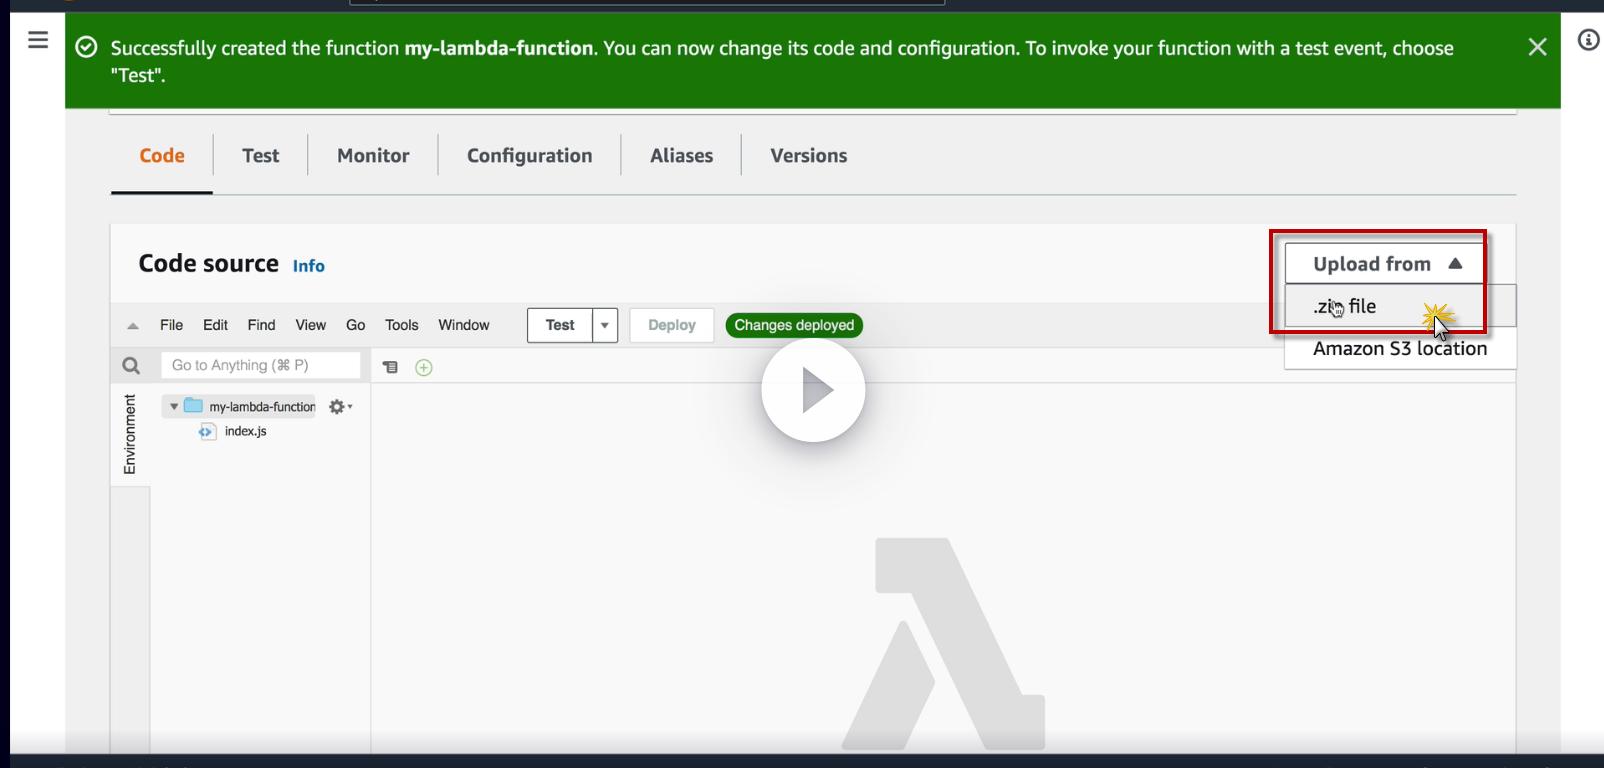Collapse the my-lambda-function folder arrow
The width and height of the screenshot is (1604, 768).
point(174,407)
